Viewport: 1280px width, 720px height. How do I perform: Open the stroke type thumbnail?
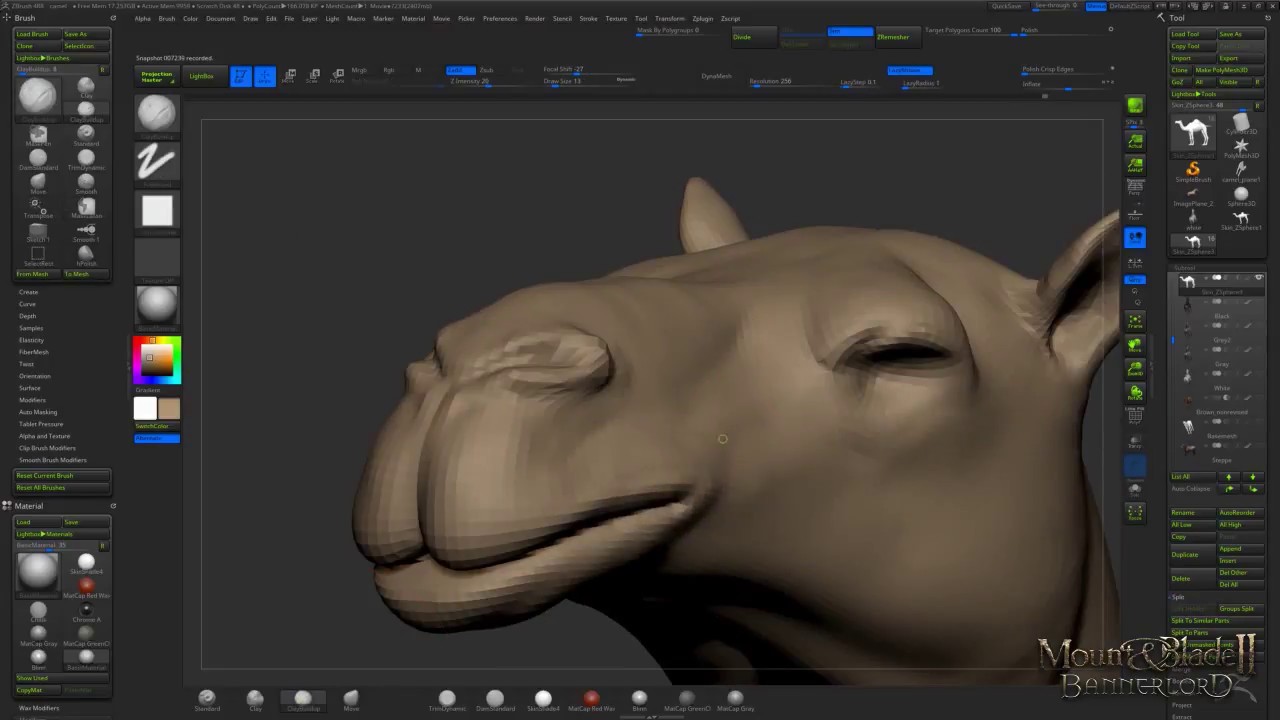point(157,162)
